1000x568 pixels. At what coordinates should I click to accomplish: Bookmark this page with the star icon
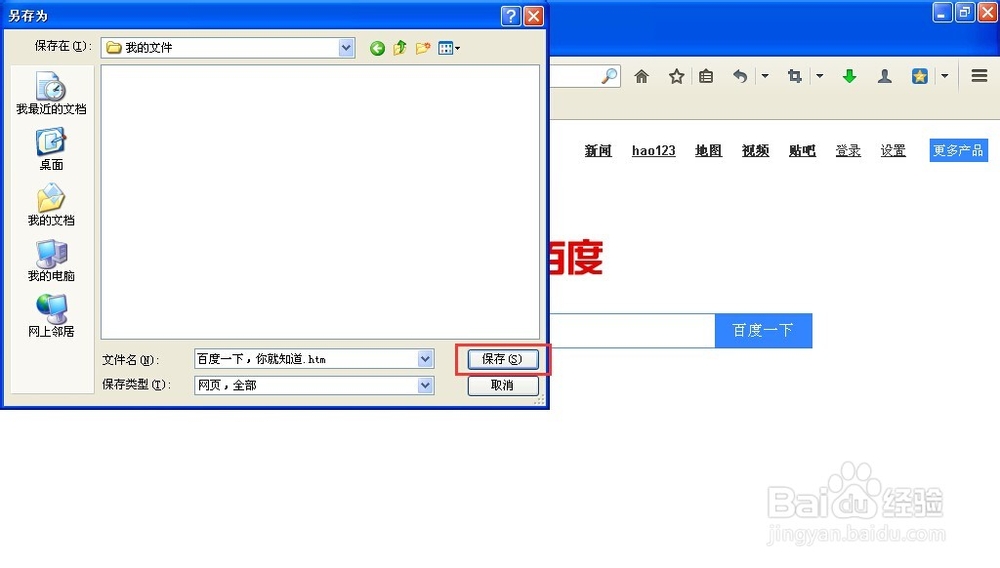tap(677, 76)
